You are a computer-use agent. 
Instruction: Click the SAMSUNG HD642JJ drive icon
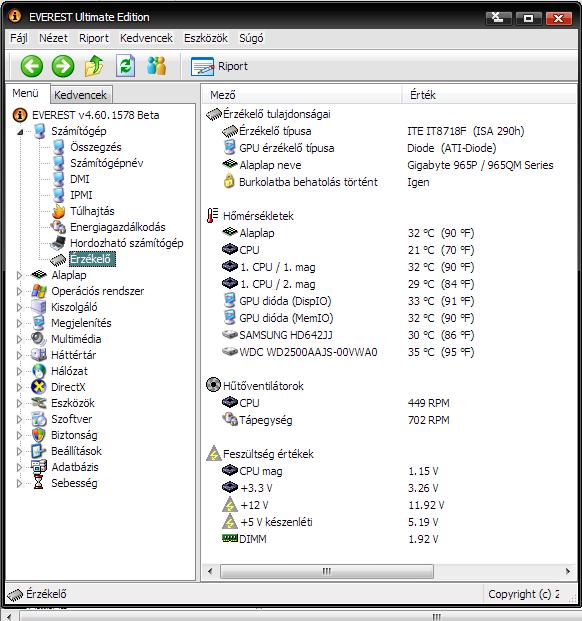[x=230, y=335]
